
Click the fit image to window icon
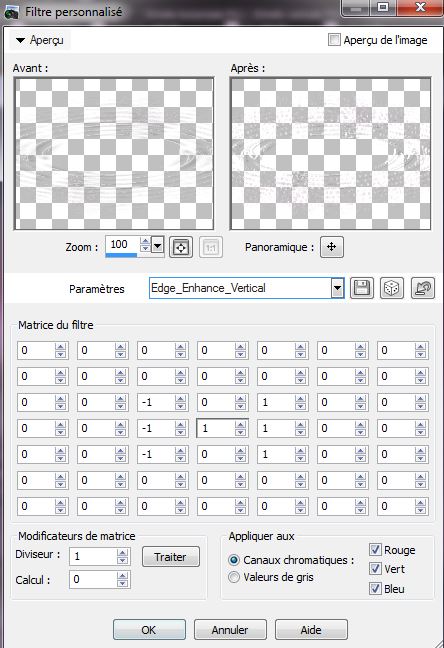click(x=181, y=247)
